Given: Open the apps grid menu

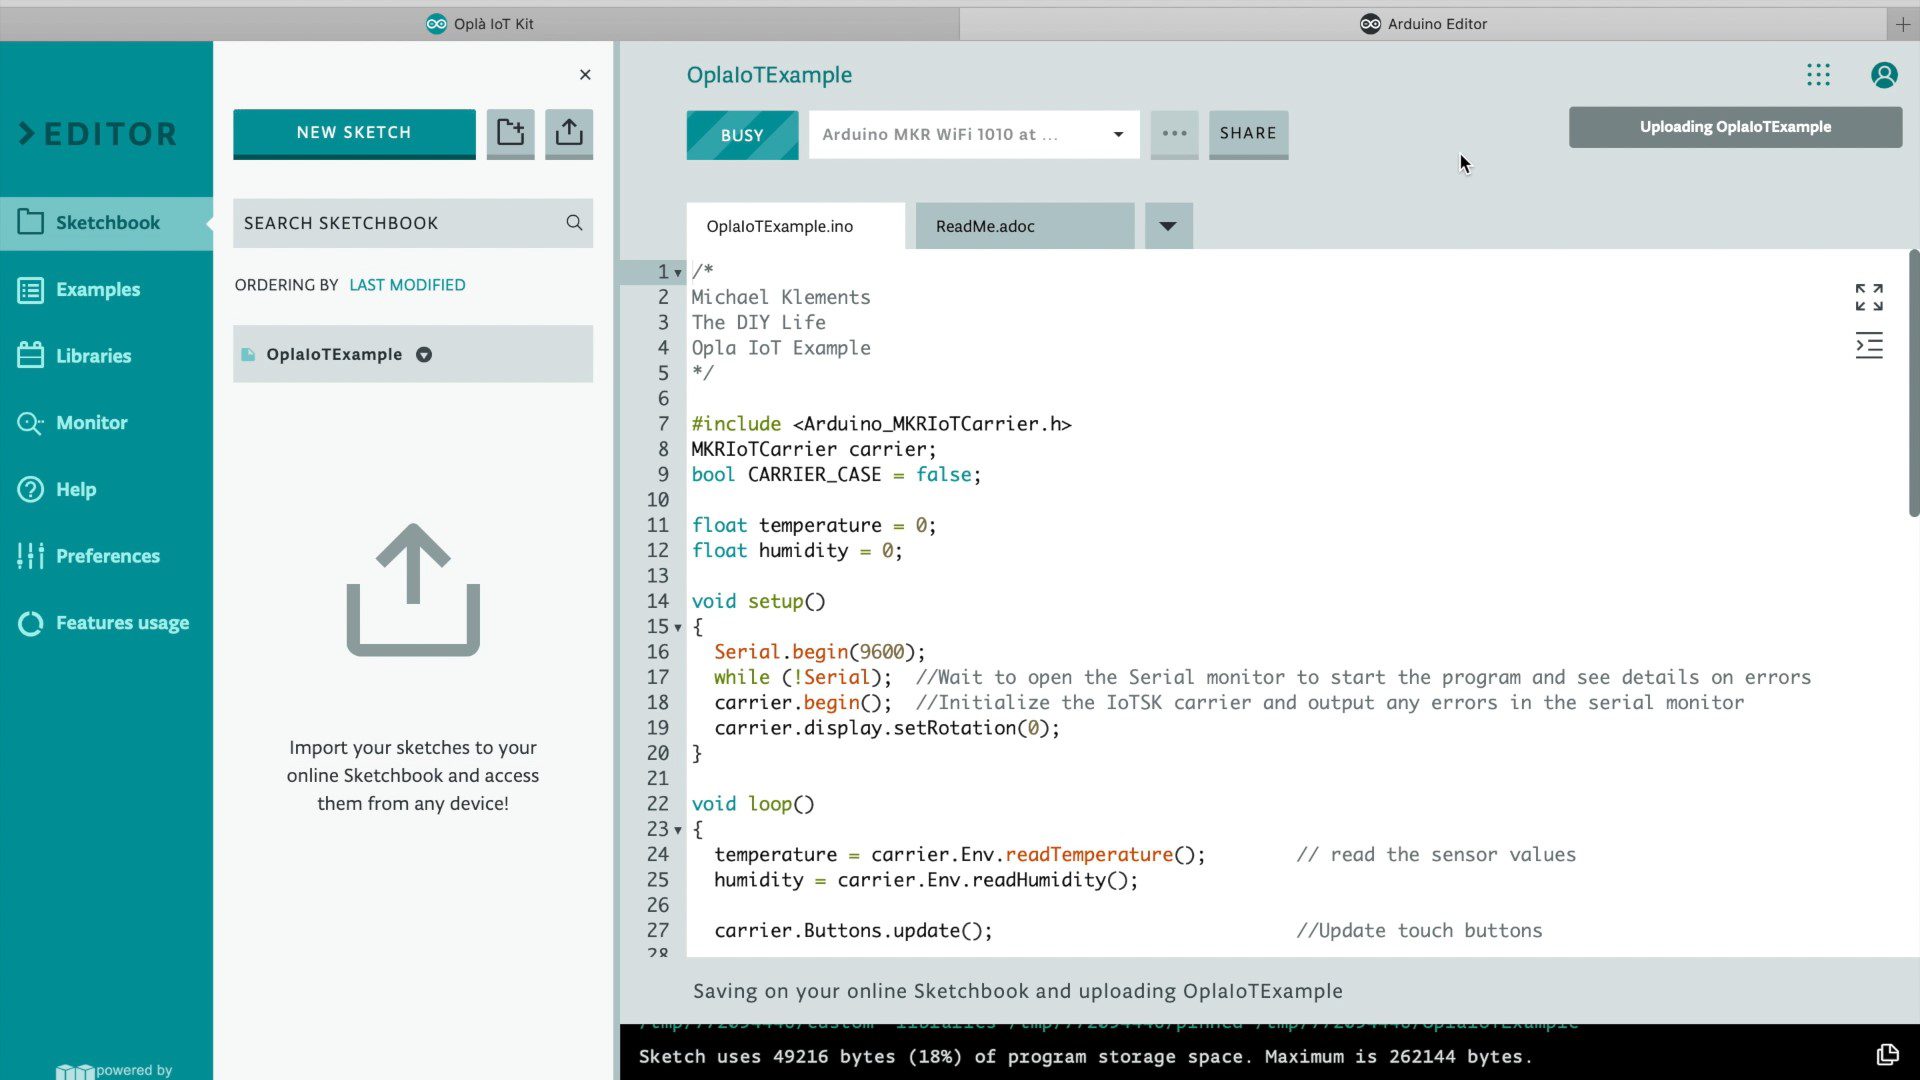Looking at the screenshot, I should point(1818,75).
